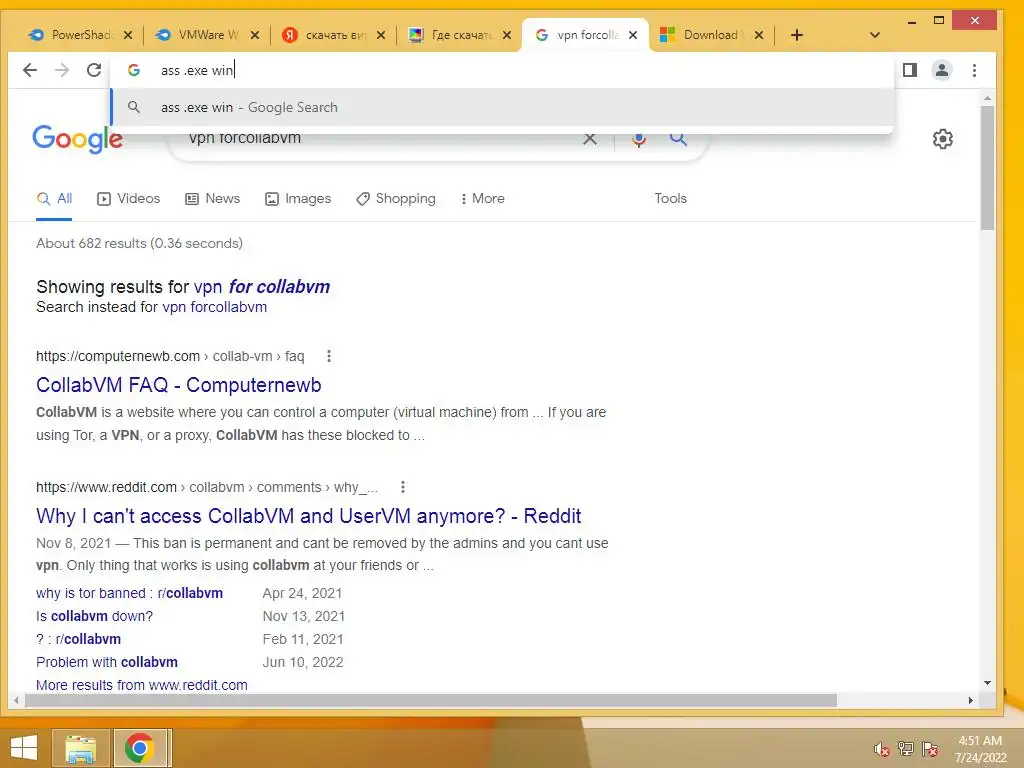Open the Windows Start button
This screenshot has height=768, width=1024.
point(24,748)
